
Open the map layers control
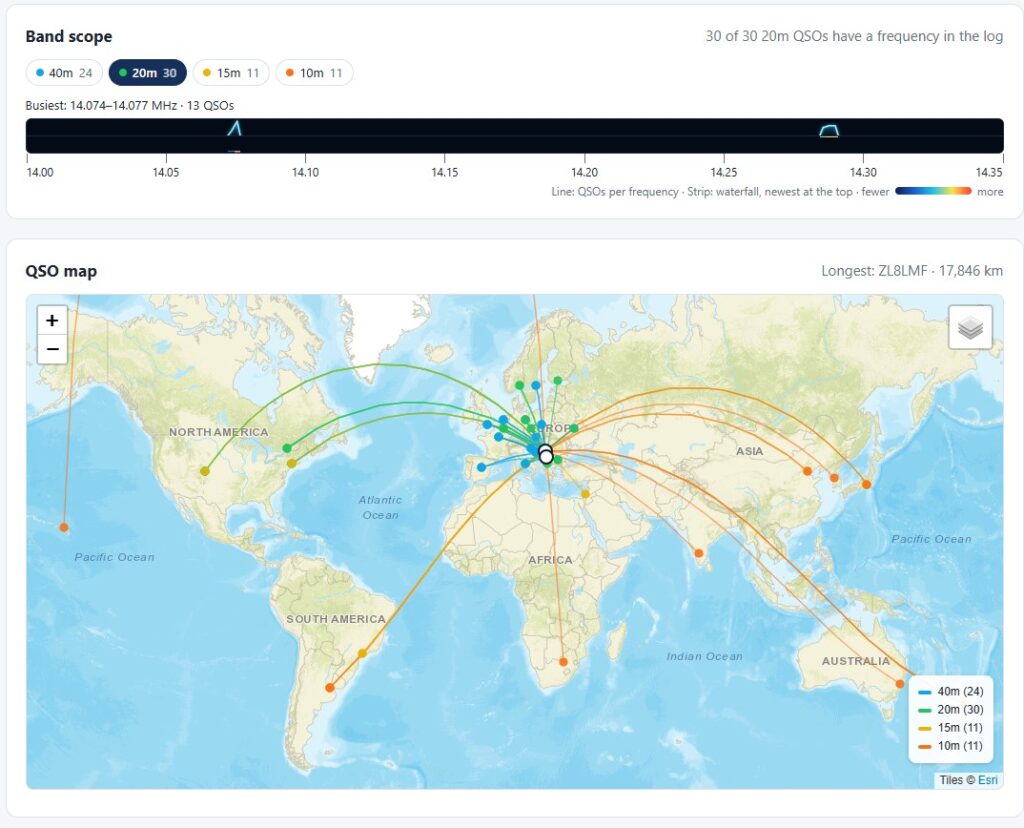[970, 326]
